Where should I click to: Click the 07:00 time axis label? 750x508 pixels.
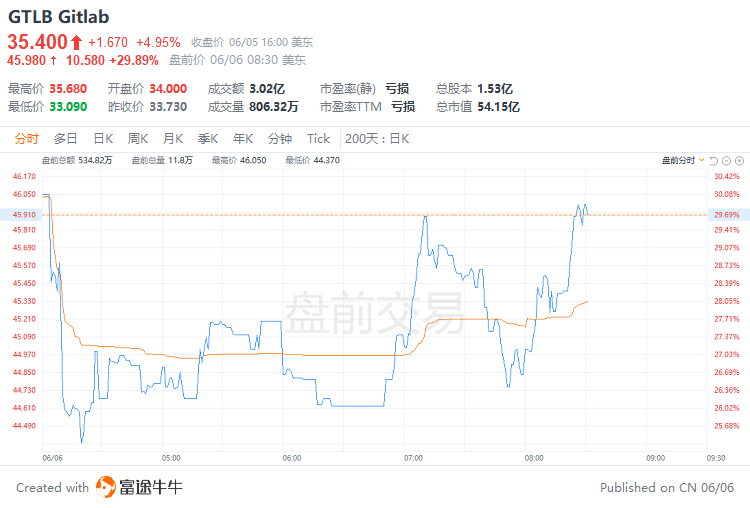[x=413, y=458]
